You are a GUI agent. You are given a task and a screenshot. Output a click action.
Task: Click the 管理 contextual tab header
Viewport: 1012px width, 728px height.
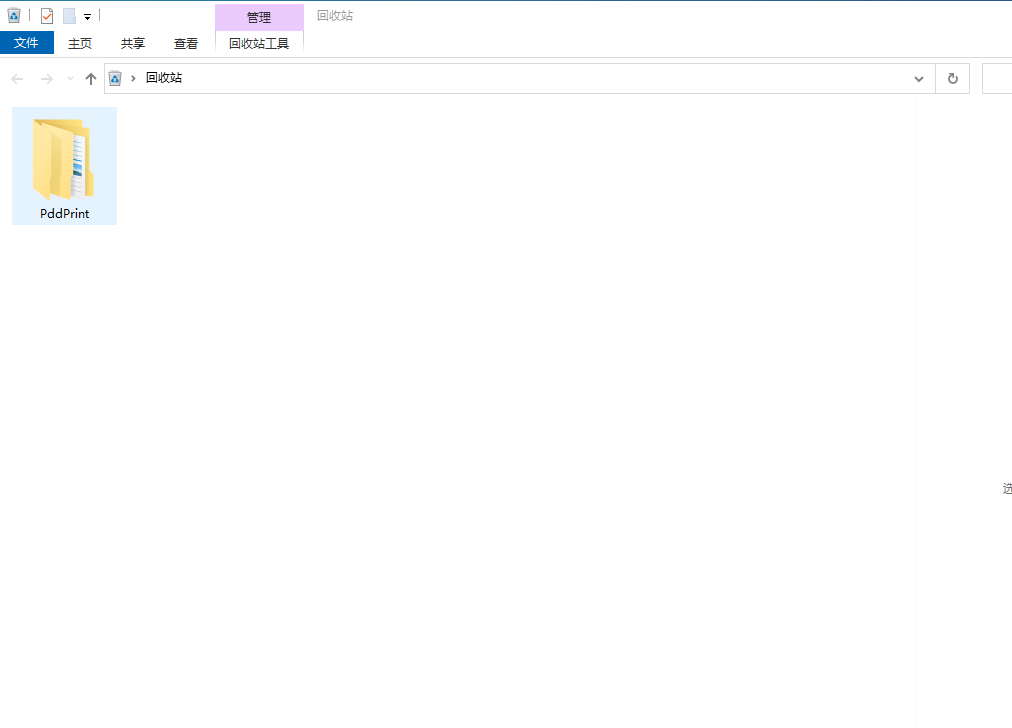tap(259, 17)
